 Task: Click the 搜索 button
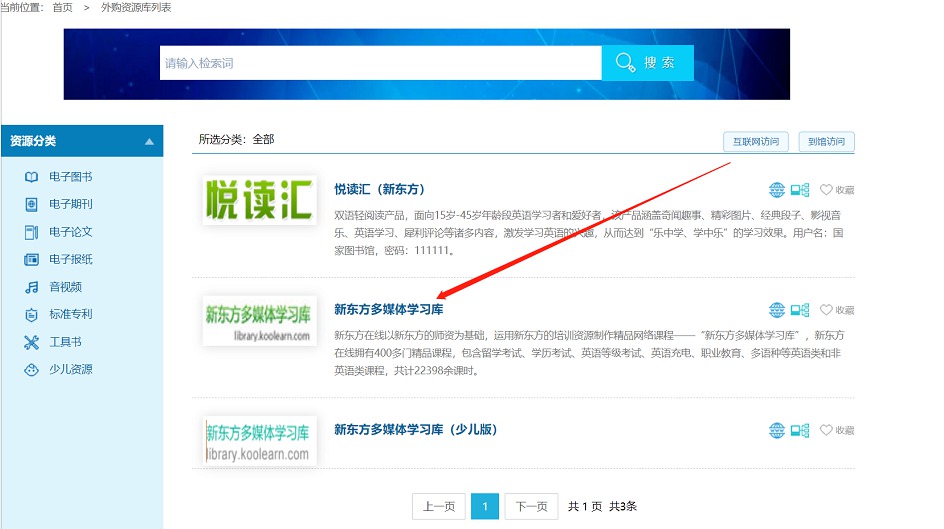647,63
